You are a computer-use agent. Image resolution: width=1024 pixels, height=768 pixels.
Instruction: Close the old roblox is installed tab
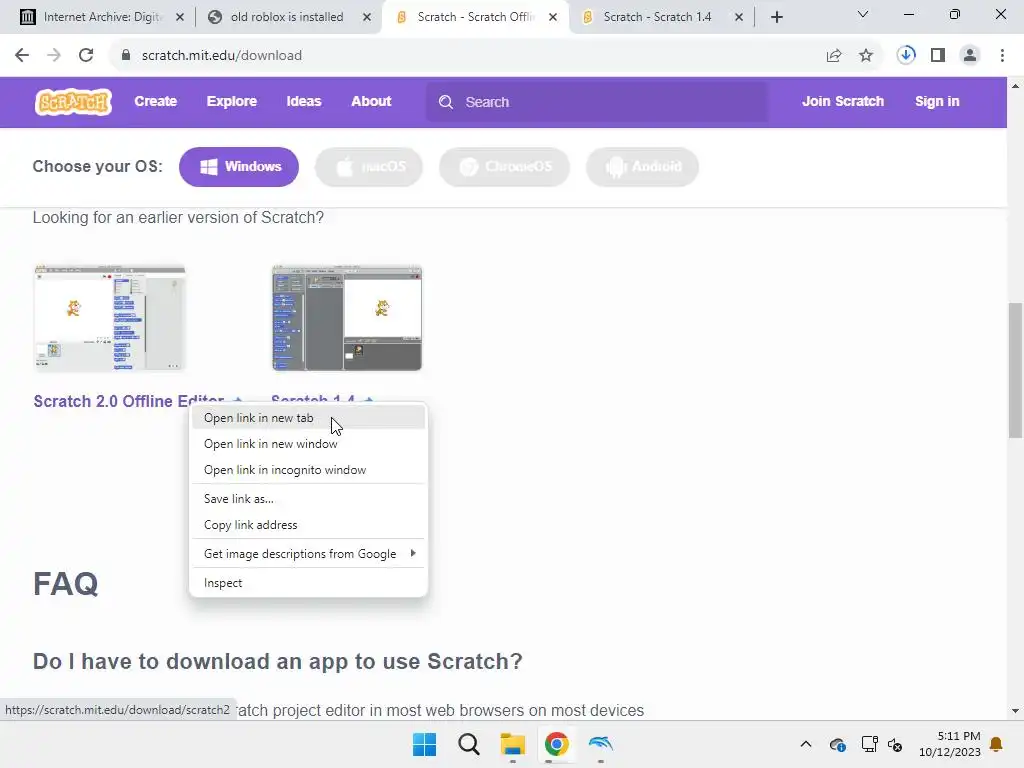(x=367, y=17)
